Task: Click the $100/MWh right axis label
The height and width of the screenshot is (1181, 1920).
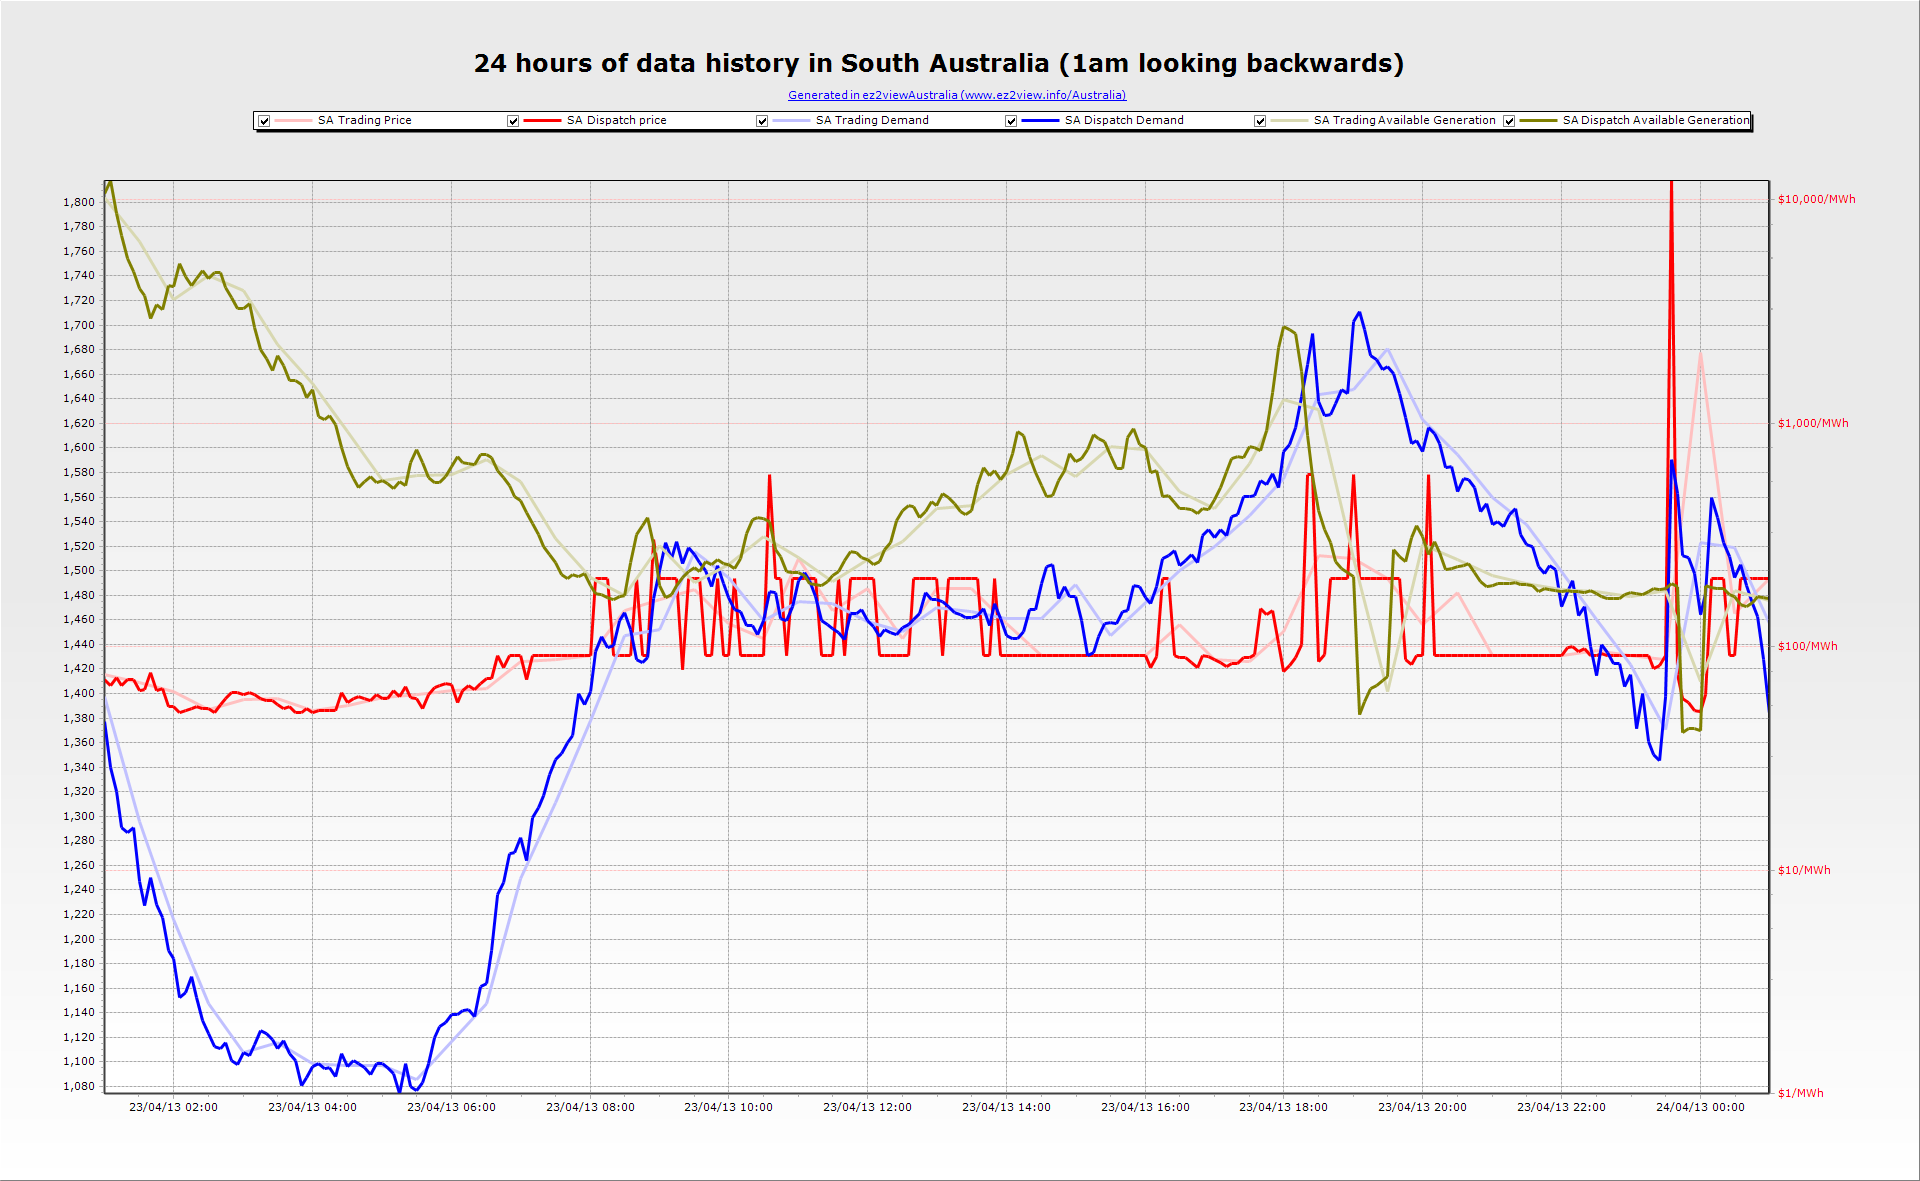Action: (1807, 646)
